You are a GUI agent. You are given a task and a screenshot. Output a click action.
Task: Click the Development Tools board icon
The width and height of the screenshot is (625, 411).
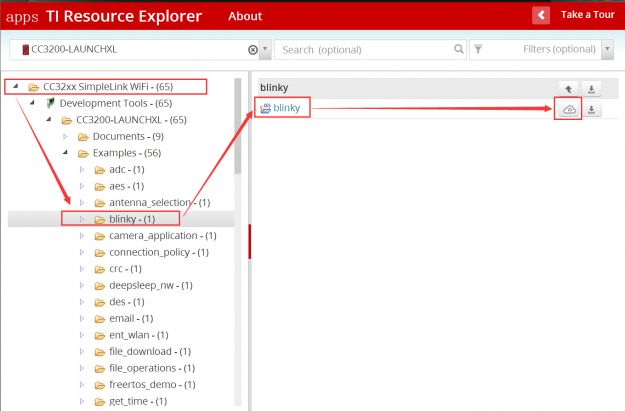[50, 103]
